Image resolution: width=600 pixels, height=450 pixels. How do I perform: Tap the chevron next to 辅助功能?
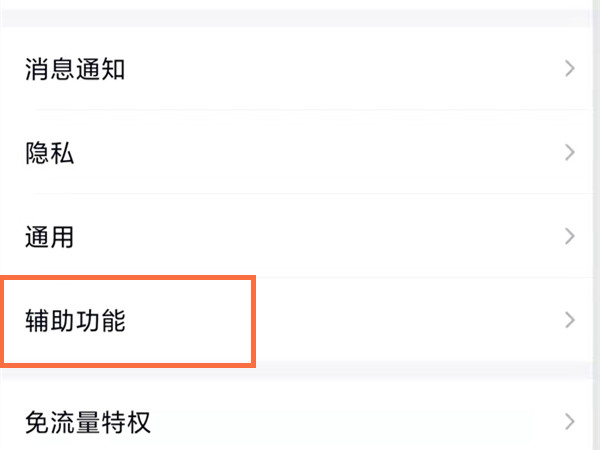point(570,321)
